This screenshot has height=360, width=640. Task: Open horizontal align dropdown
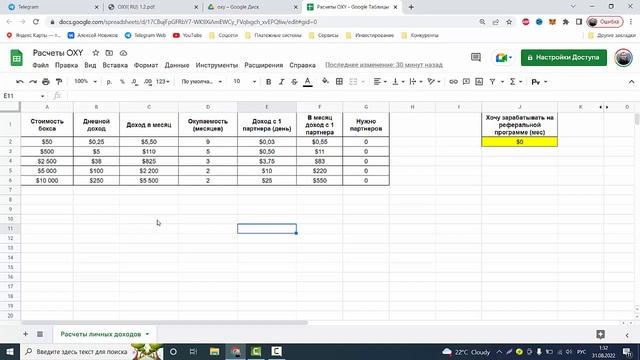[380, 82]
